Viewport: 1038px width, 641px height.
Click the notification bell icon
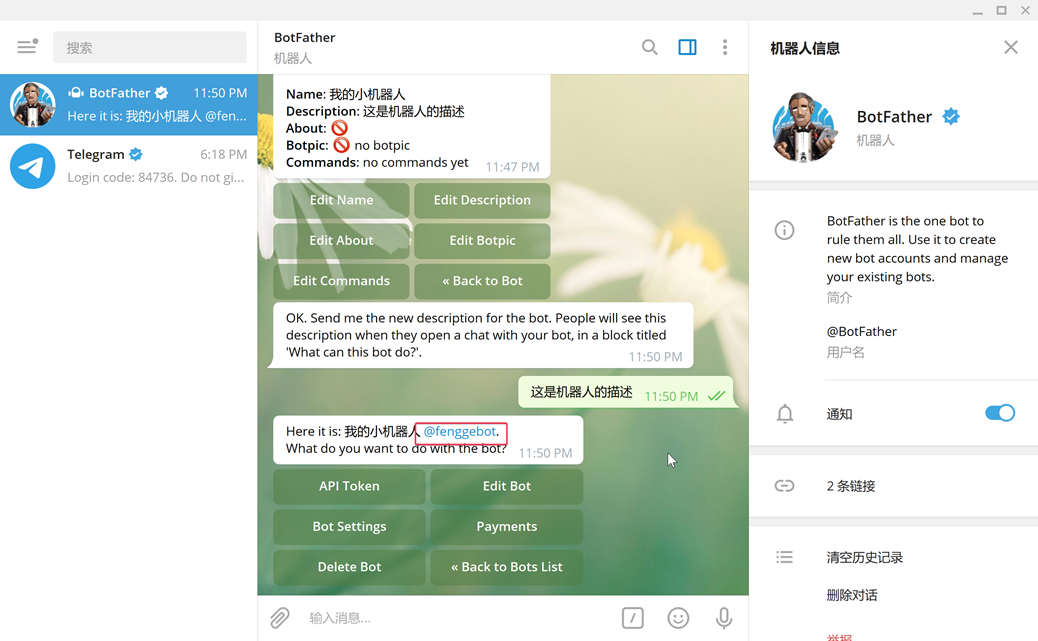[784, 414]
